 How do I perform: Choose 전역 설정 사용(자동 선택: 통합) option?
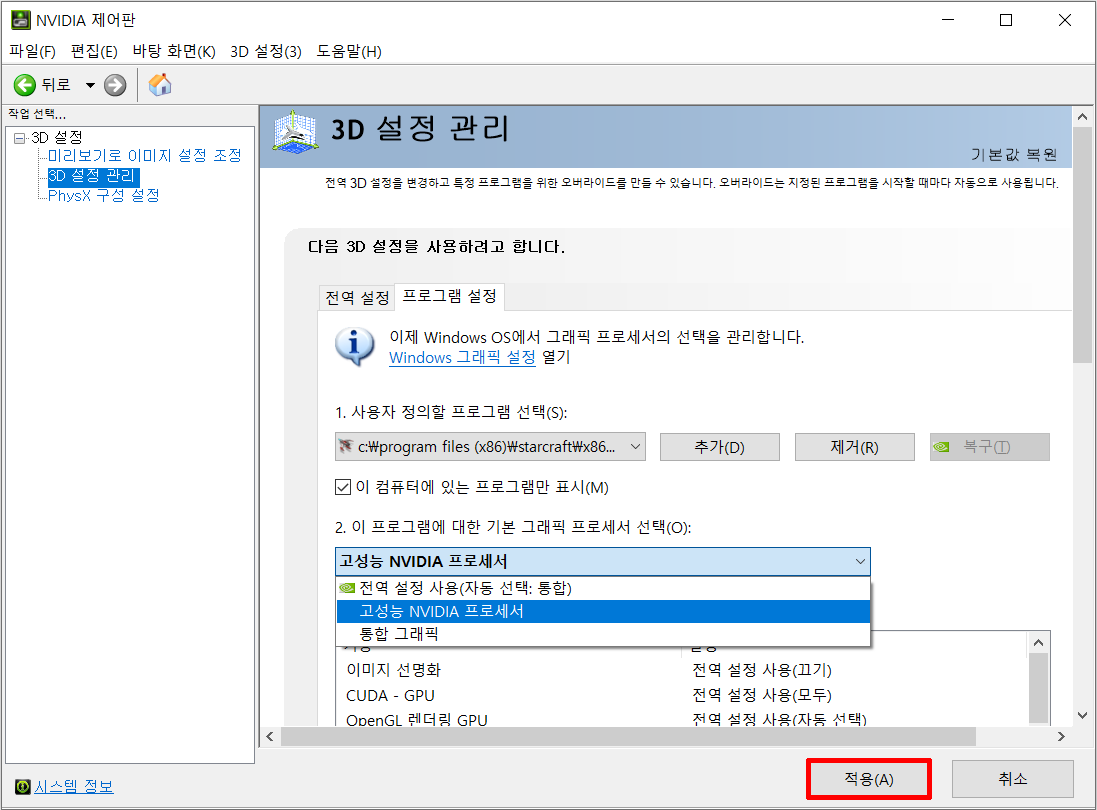click(x=603, y=588)
